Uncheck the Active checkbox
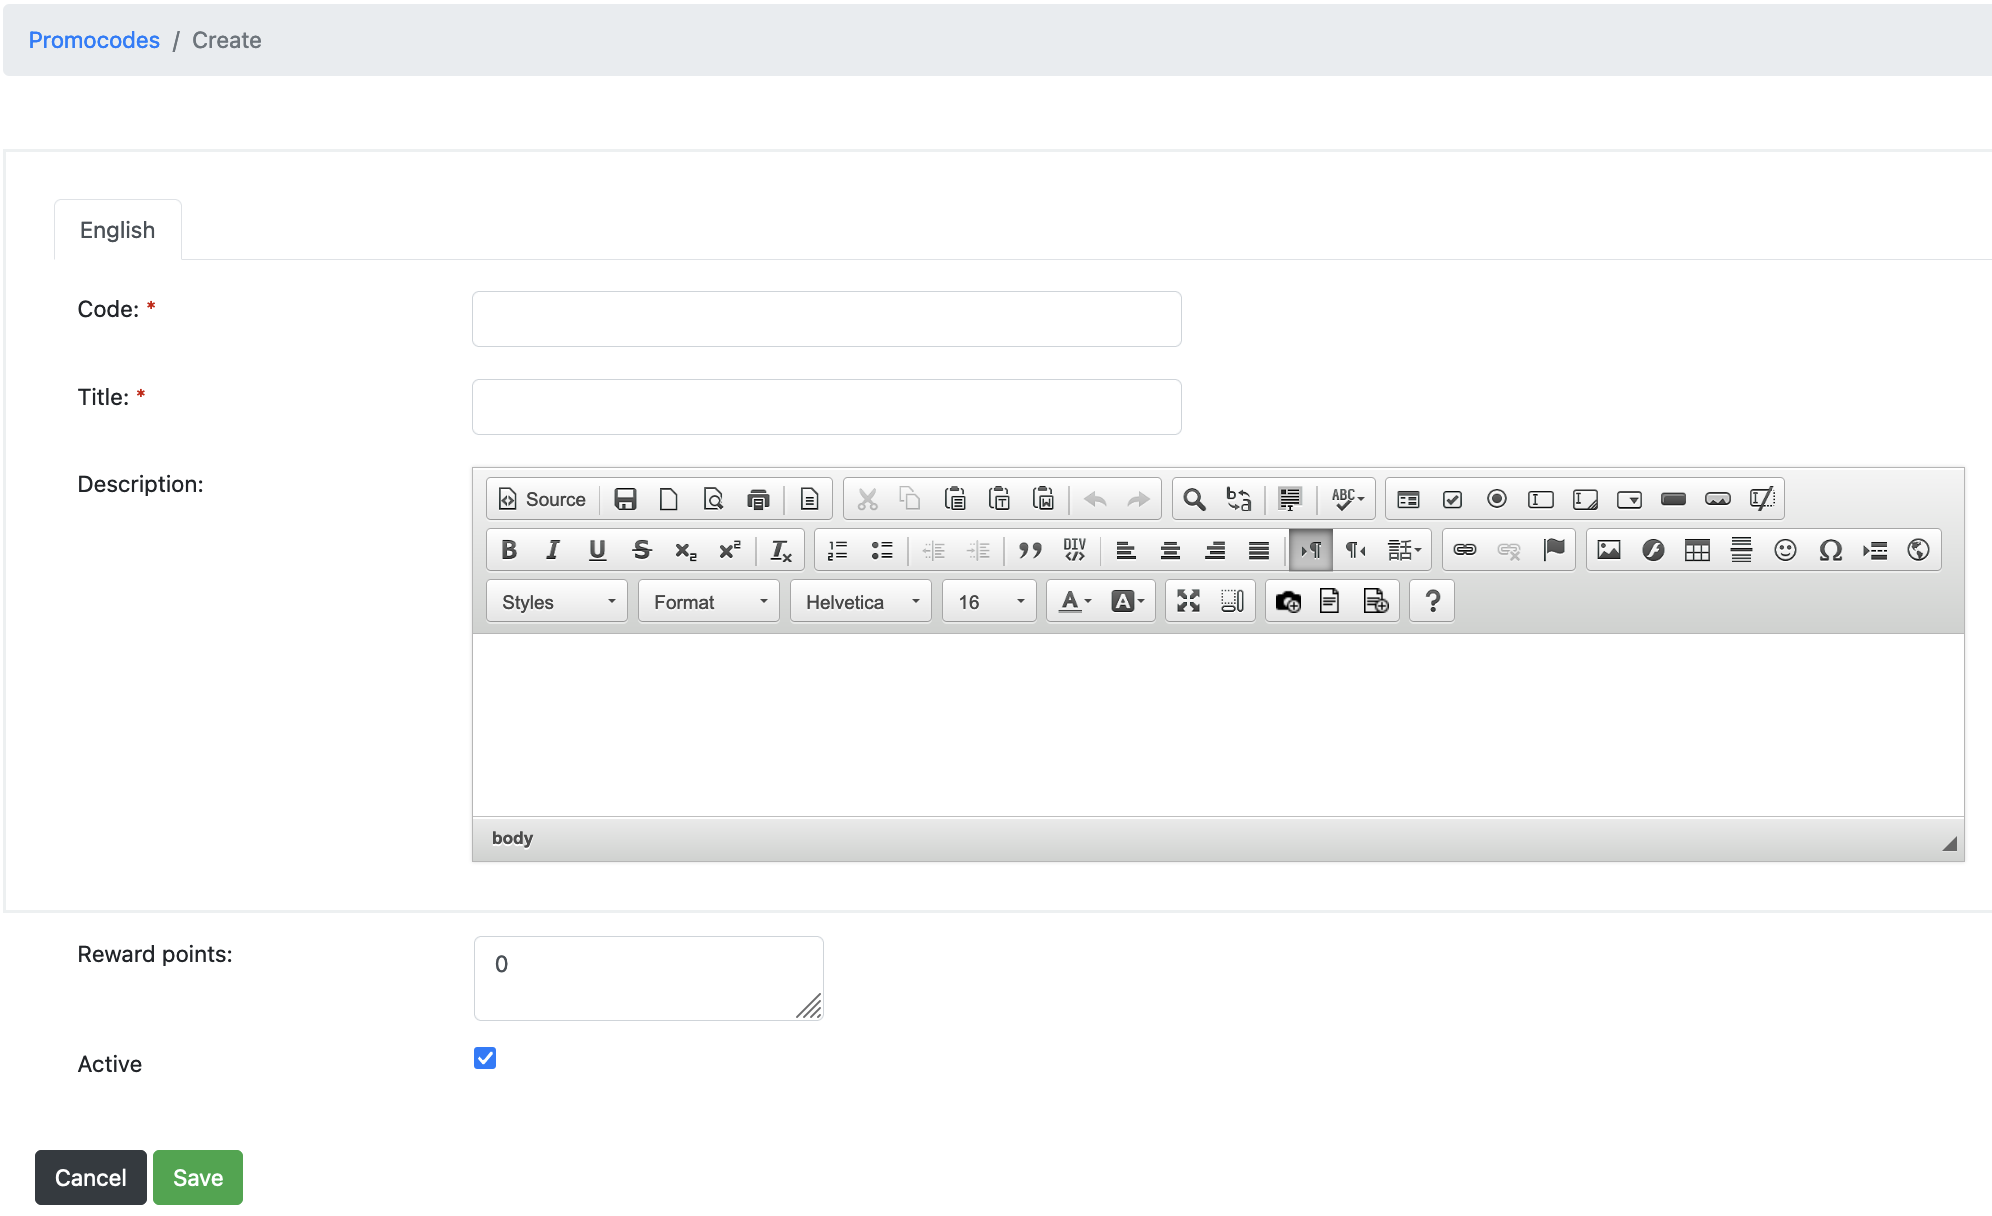The width and height of the screenshot is (1992, 1216). coord(485,1058)
